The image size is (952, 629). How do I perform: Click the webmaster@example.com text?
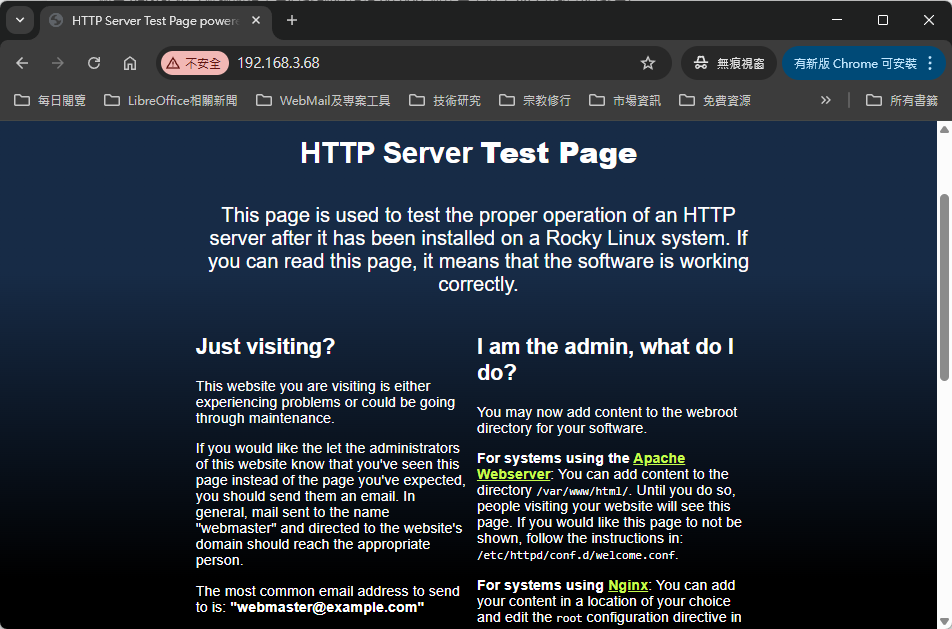(327, 607)
